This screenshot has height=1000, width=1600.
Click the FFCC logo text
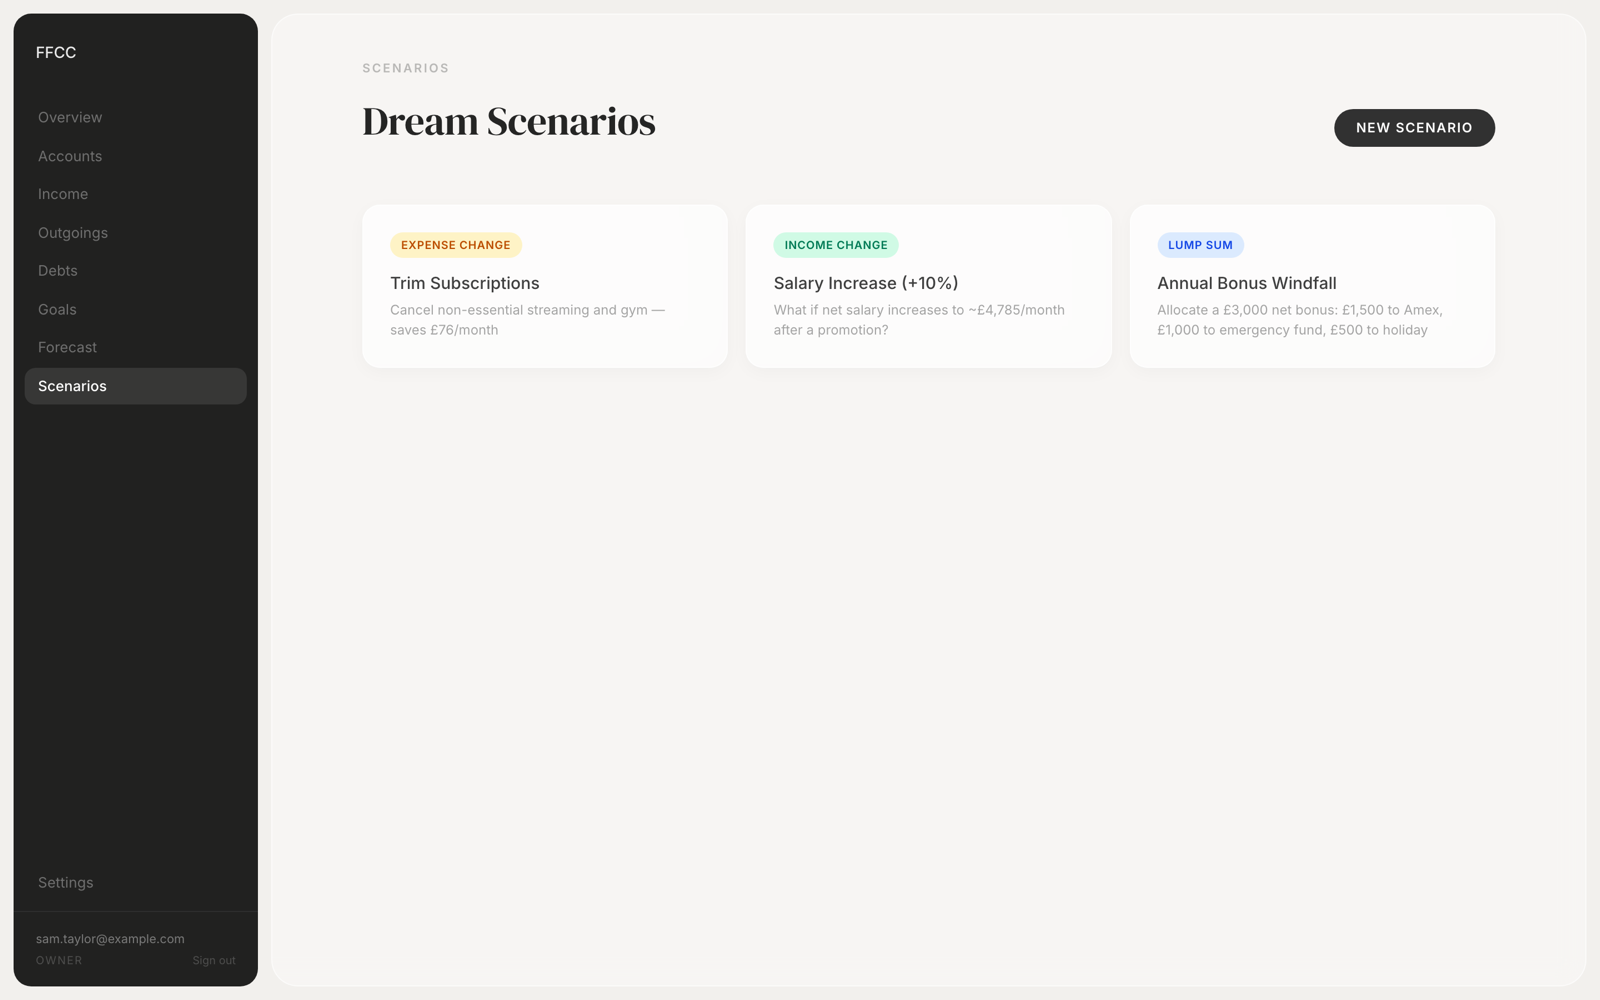click(x=56, y=53)
